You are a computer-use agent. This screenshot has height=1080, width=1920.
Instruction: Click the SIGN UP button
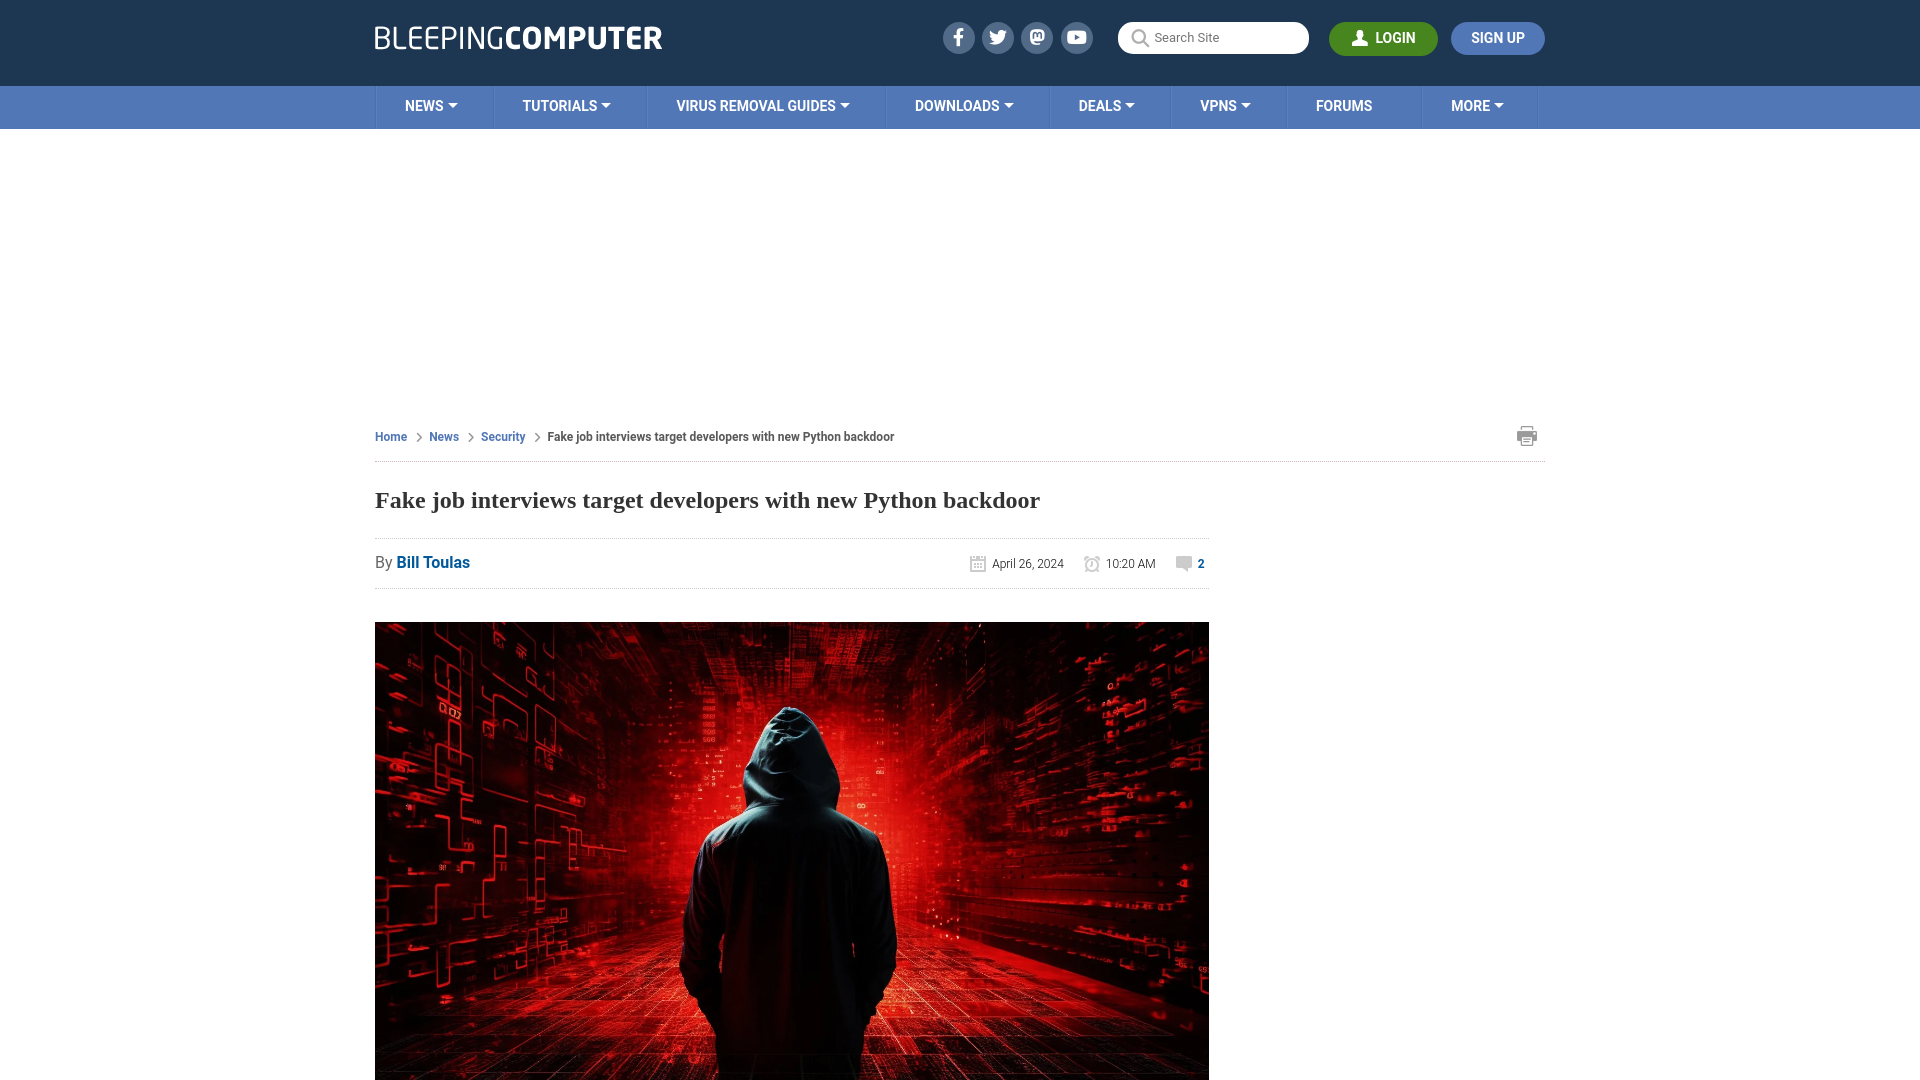click(x=1497, y=38)
